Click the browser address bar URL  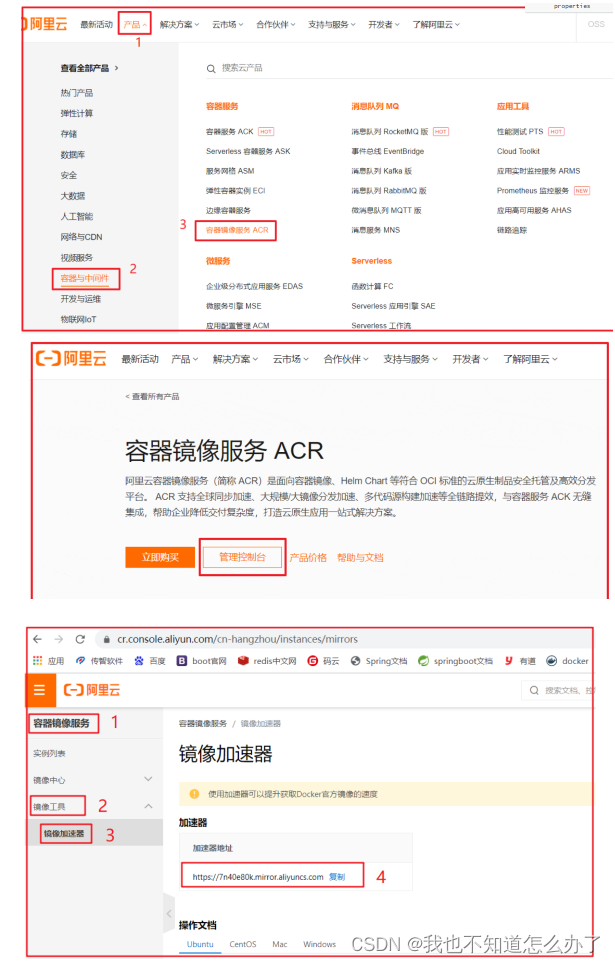237,639
